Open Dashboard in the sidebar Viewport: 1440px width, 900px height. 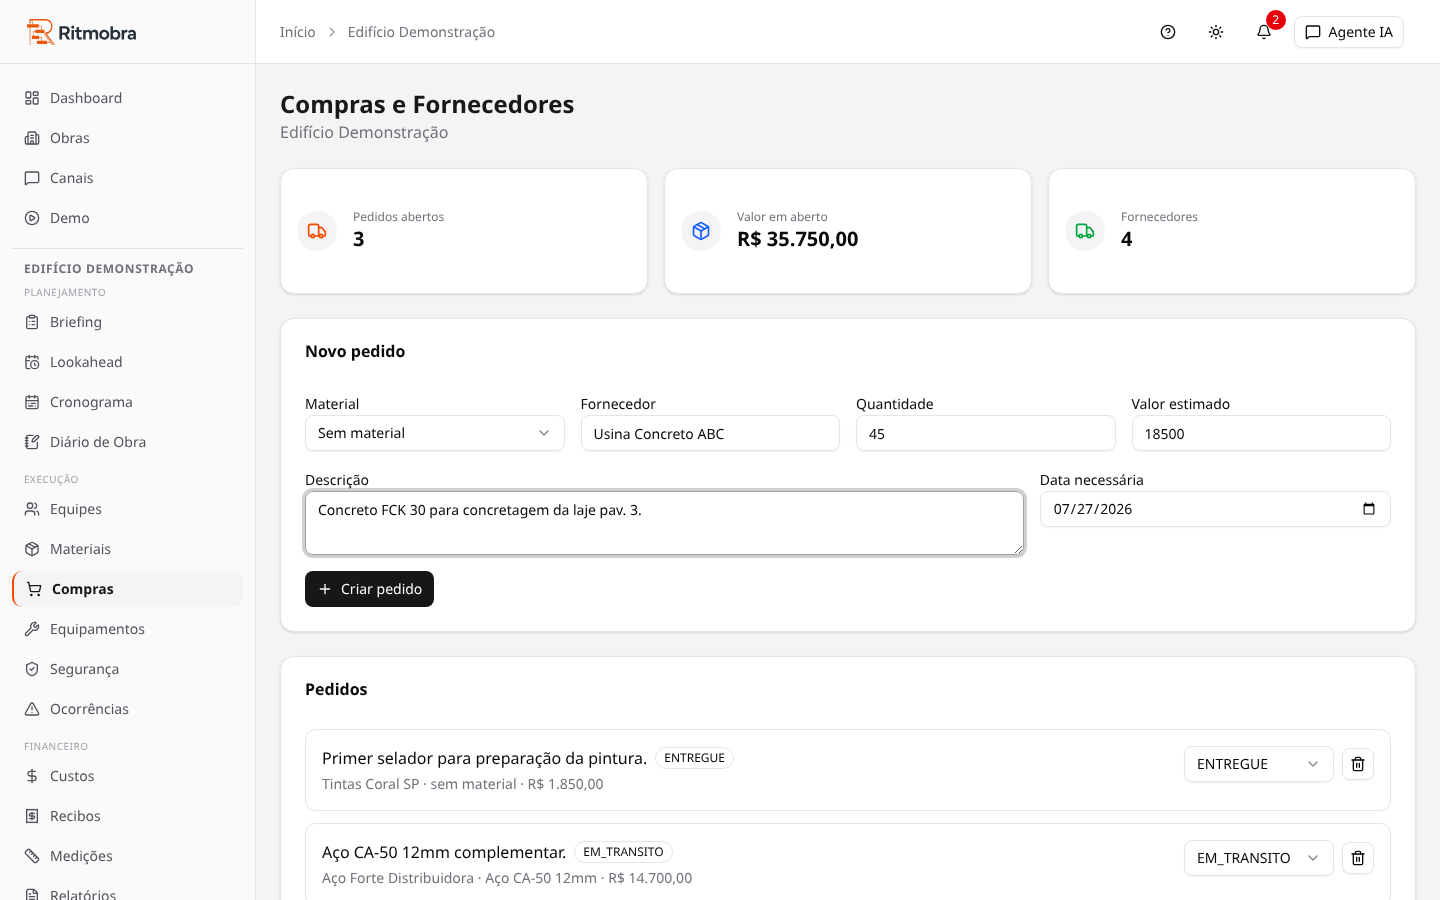(x=127, y=98)
